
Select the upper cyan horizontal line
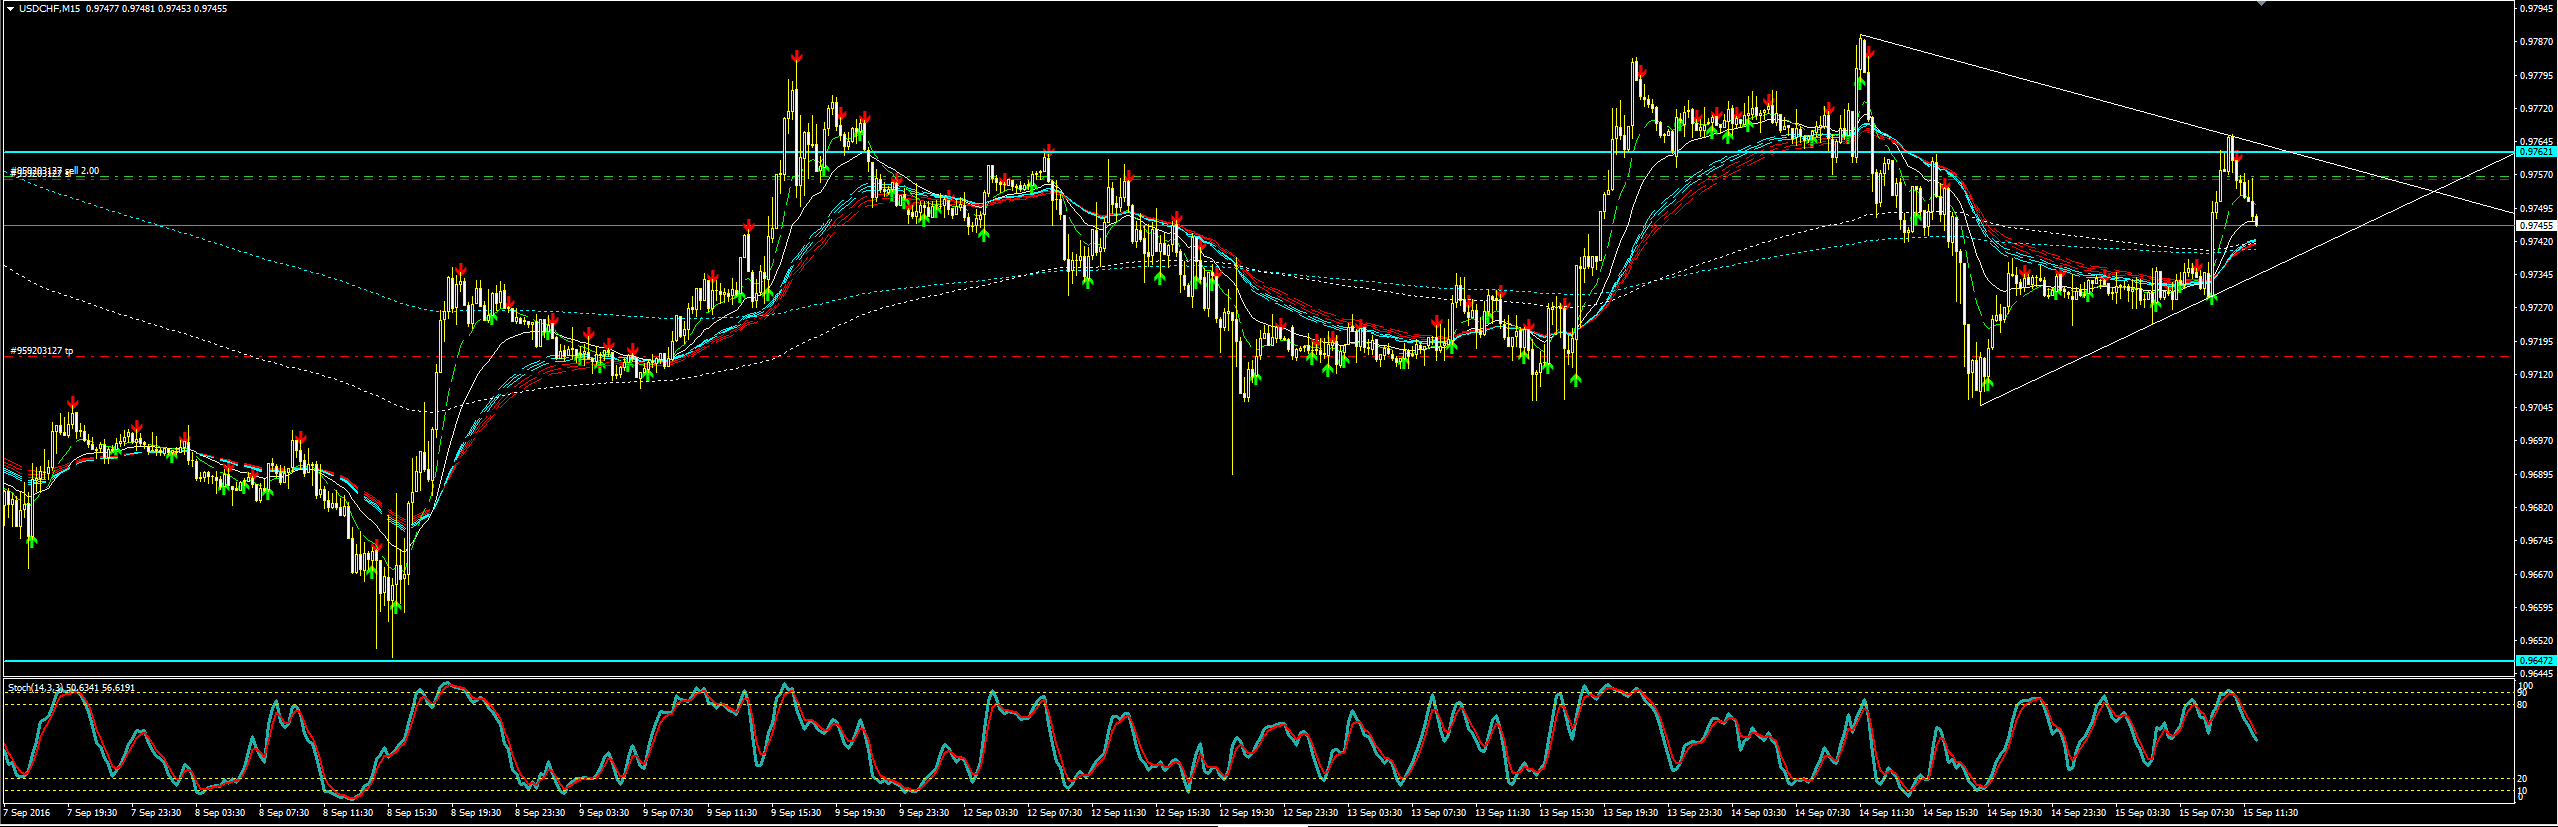[1260, 152]
